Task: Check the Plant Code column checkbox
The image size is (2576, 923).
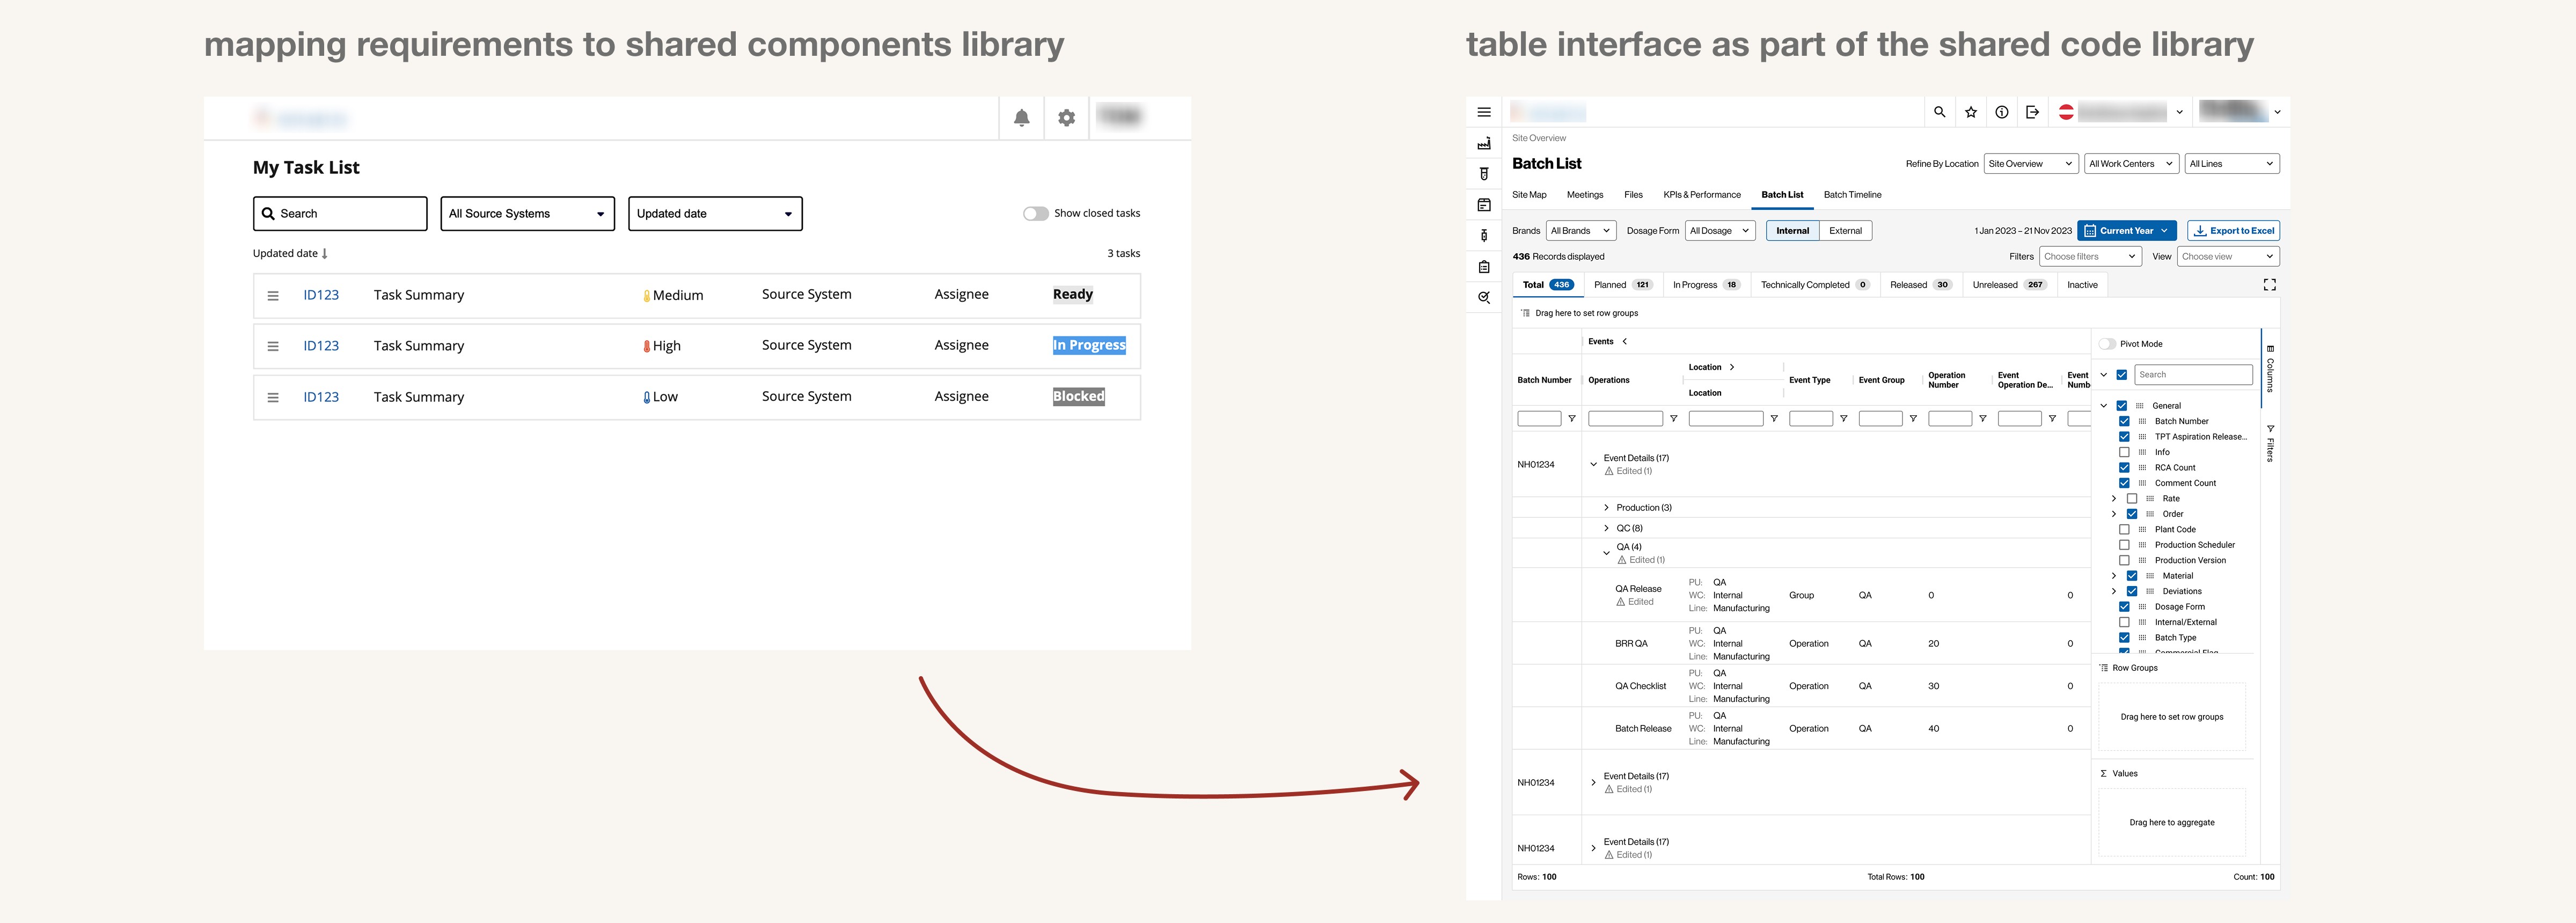Action: (x=2124, y=529)
